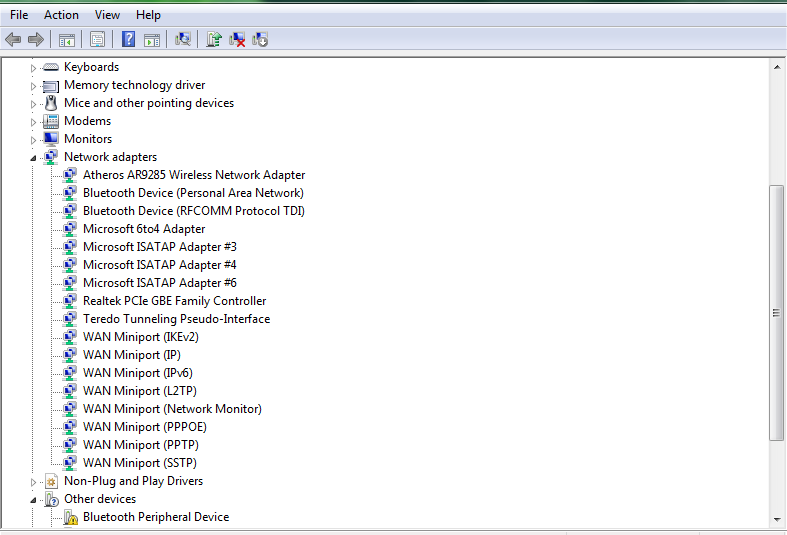Select the Modems category icon
787x535 pixels.
[x=51, y=121]
